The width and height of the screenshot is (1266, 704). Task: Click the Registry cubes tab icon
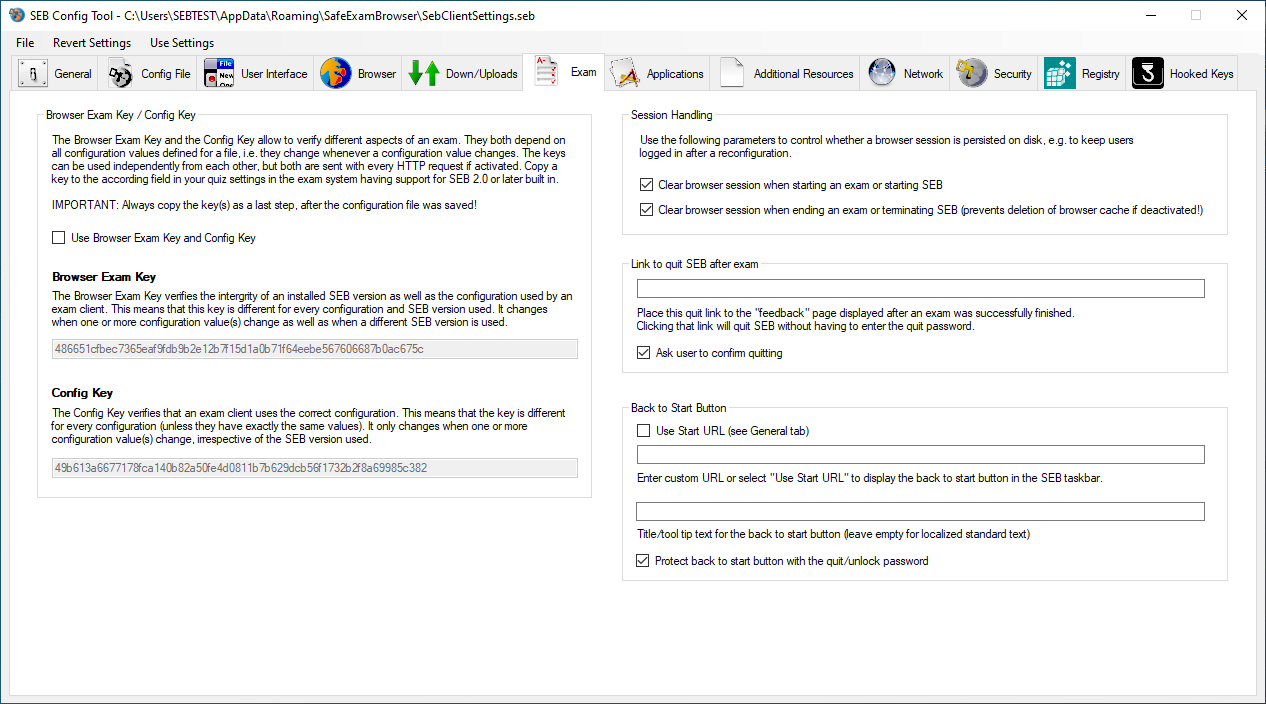point(1060,74)
